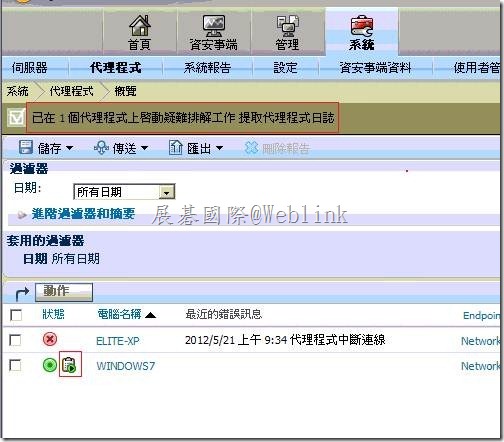Click the computers icon above 管理
Image resolution: width=504 pixels, height=442 pixels.
[x=288, y=26]
